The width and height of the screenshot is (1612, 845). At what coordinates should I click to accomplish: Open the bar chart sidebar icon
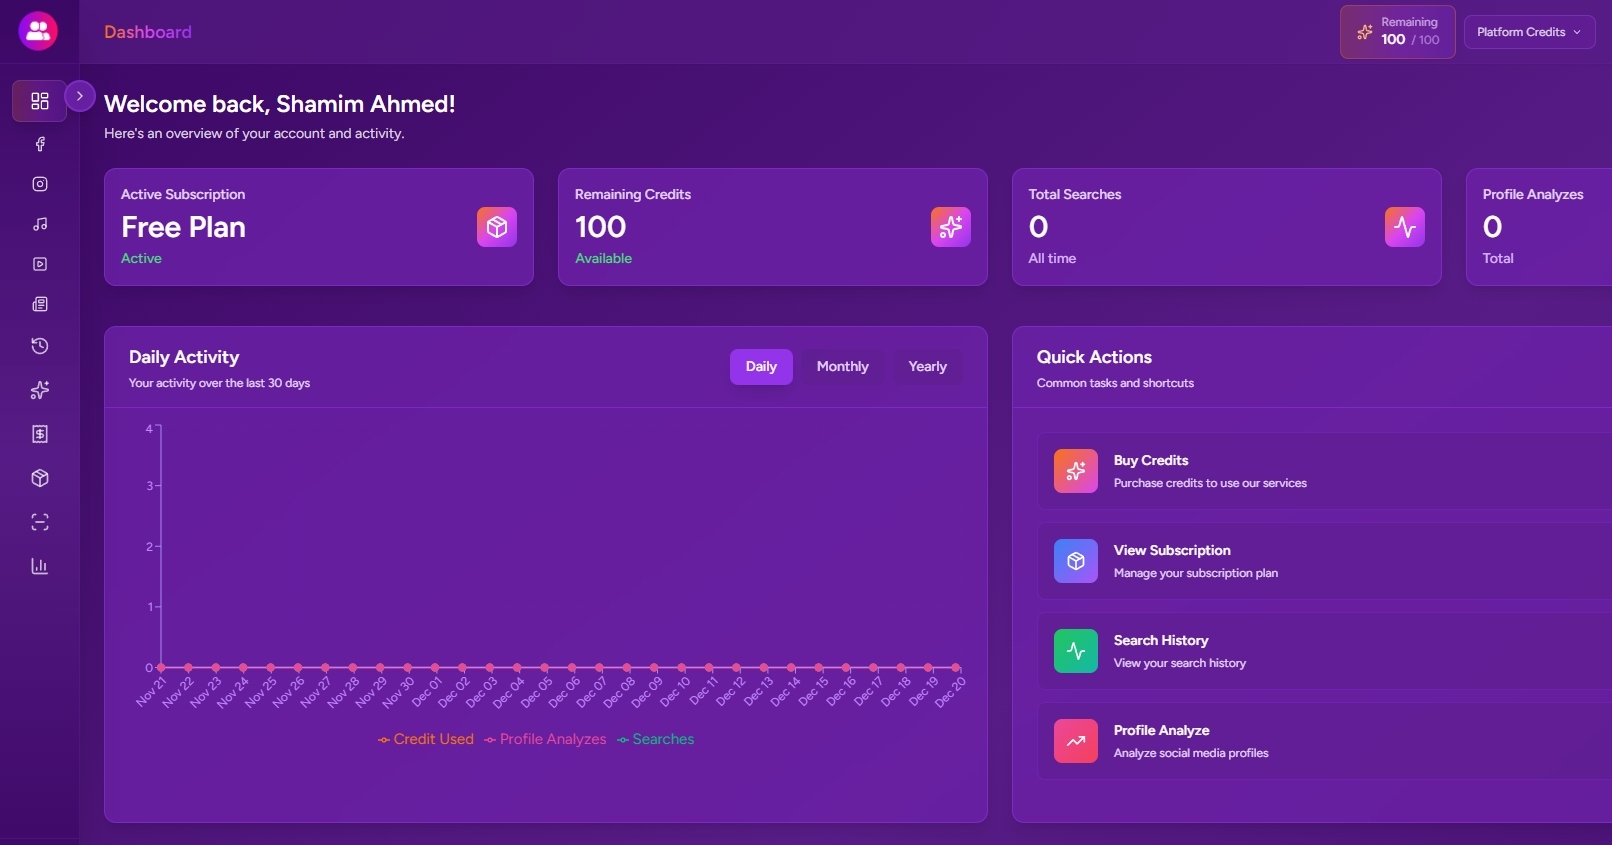40,566
